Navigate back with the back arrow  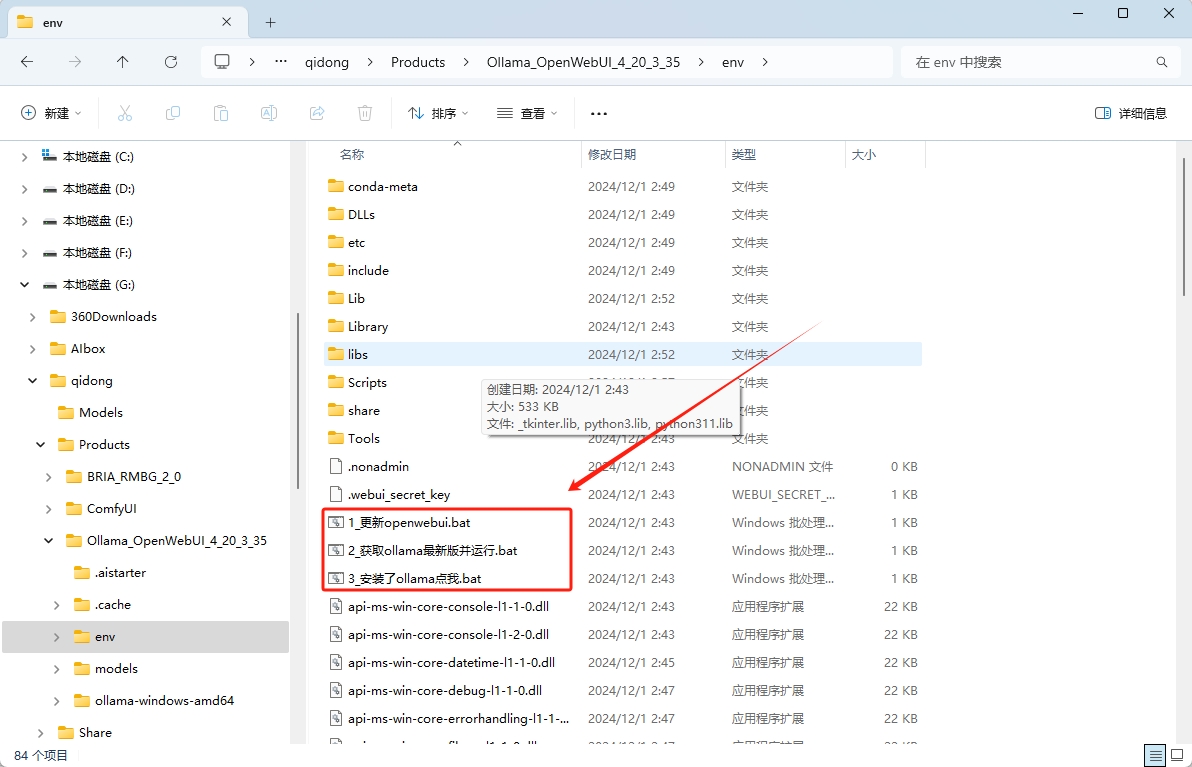click(x=27, y=61)
